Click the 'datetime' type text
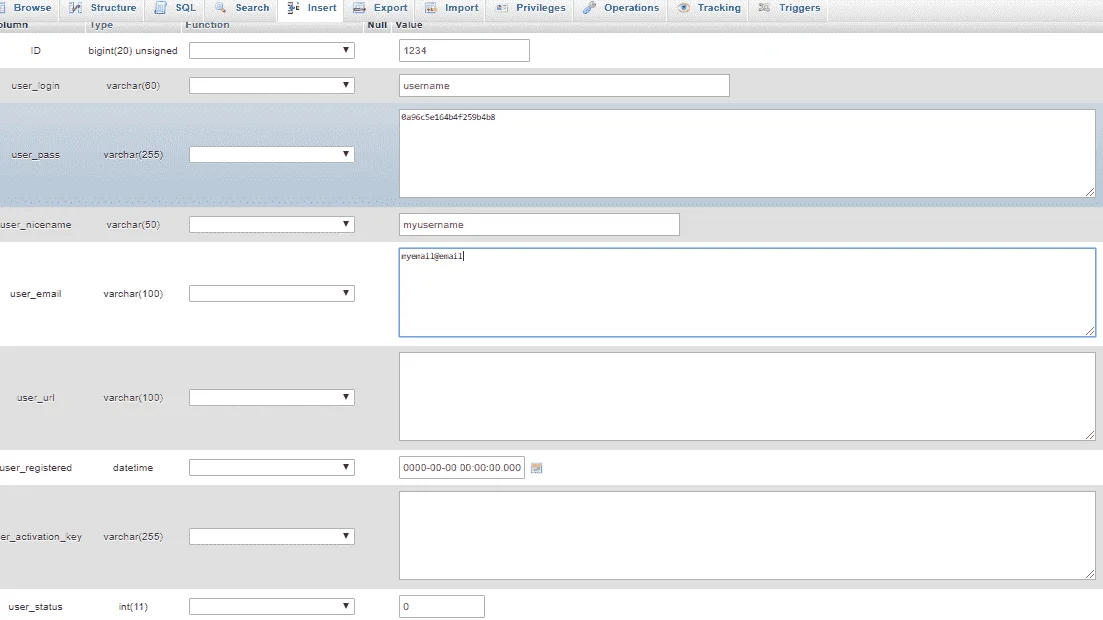 pos(133,468)
